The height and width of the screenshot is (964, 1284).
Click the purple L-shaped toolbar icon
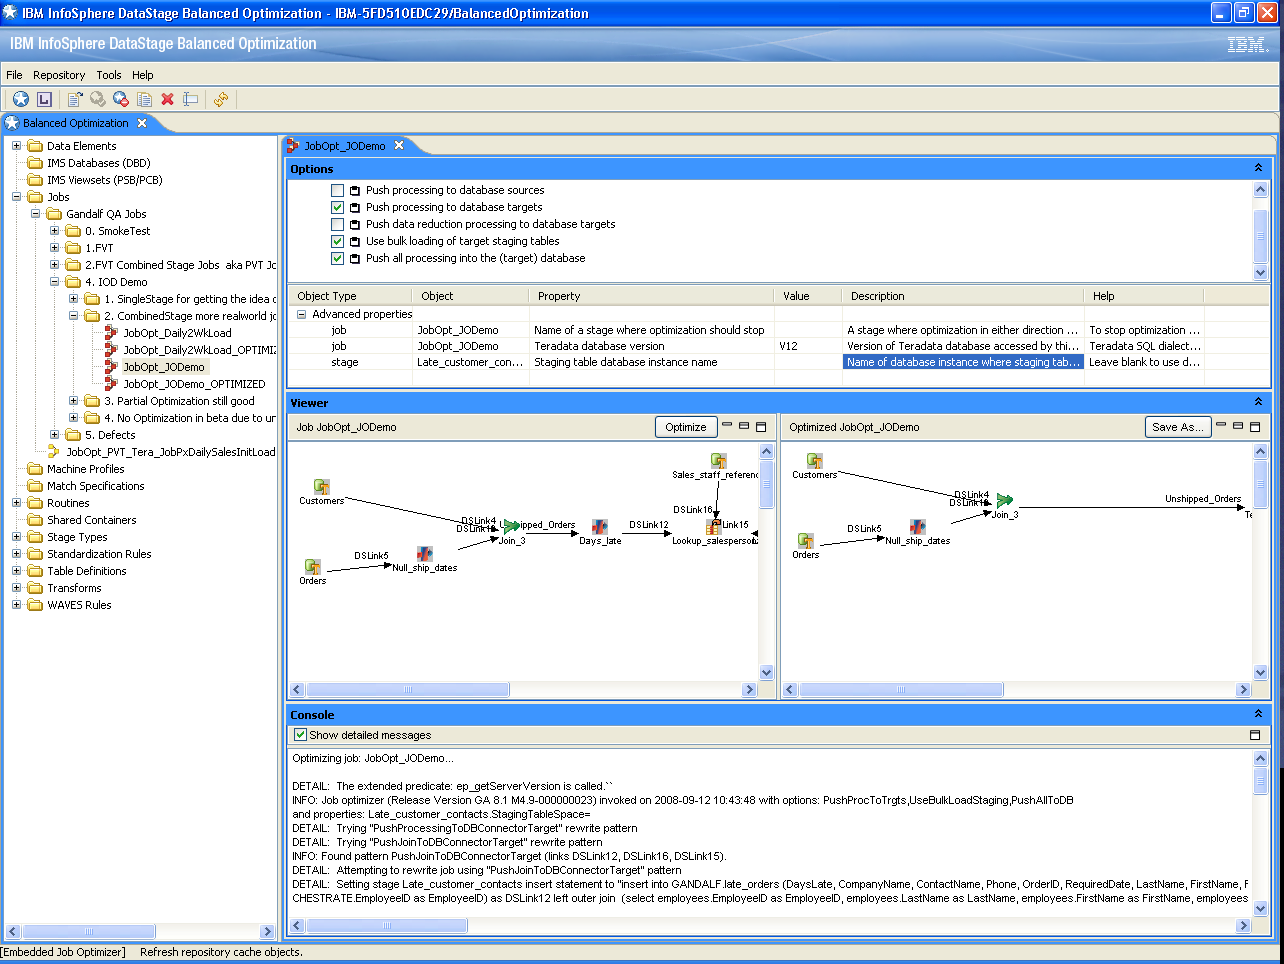click(x=44, y=99)
